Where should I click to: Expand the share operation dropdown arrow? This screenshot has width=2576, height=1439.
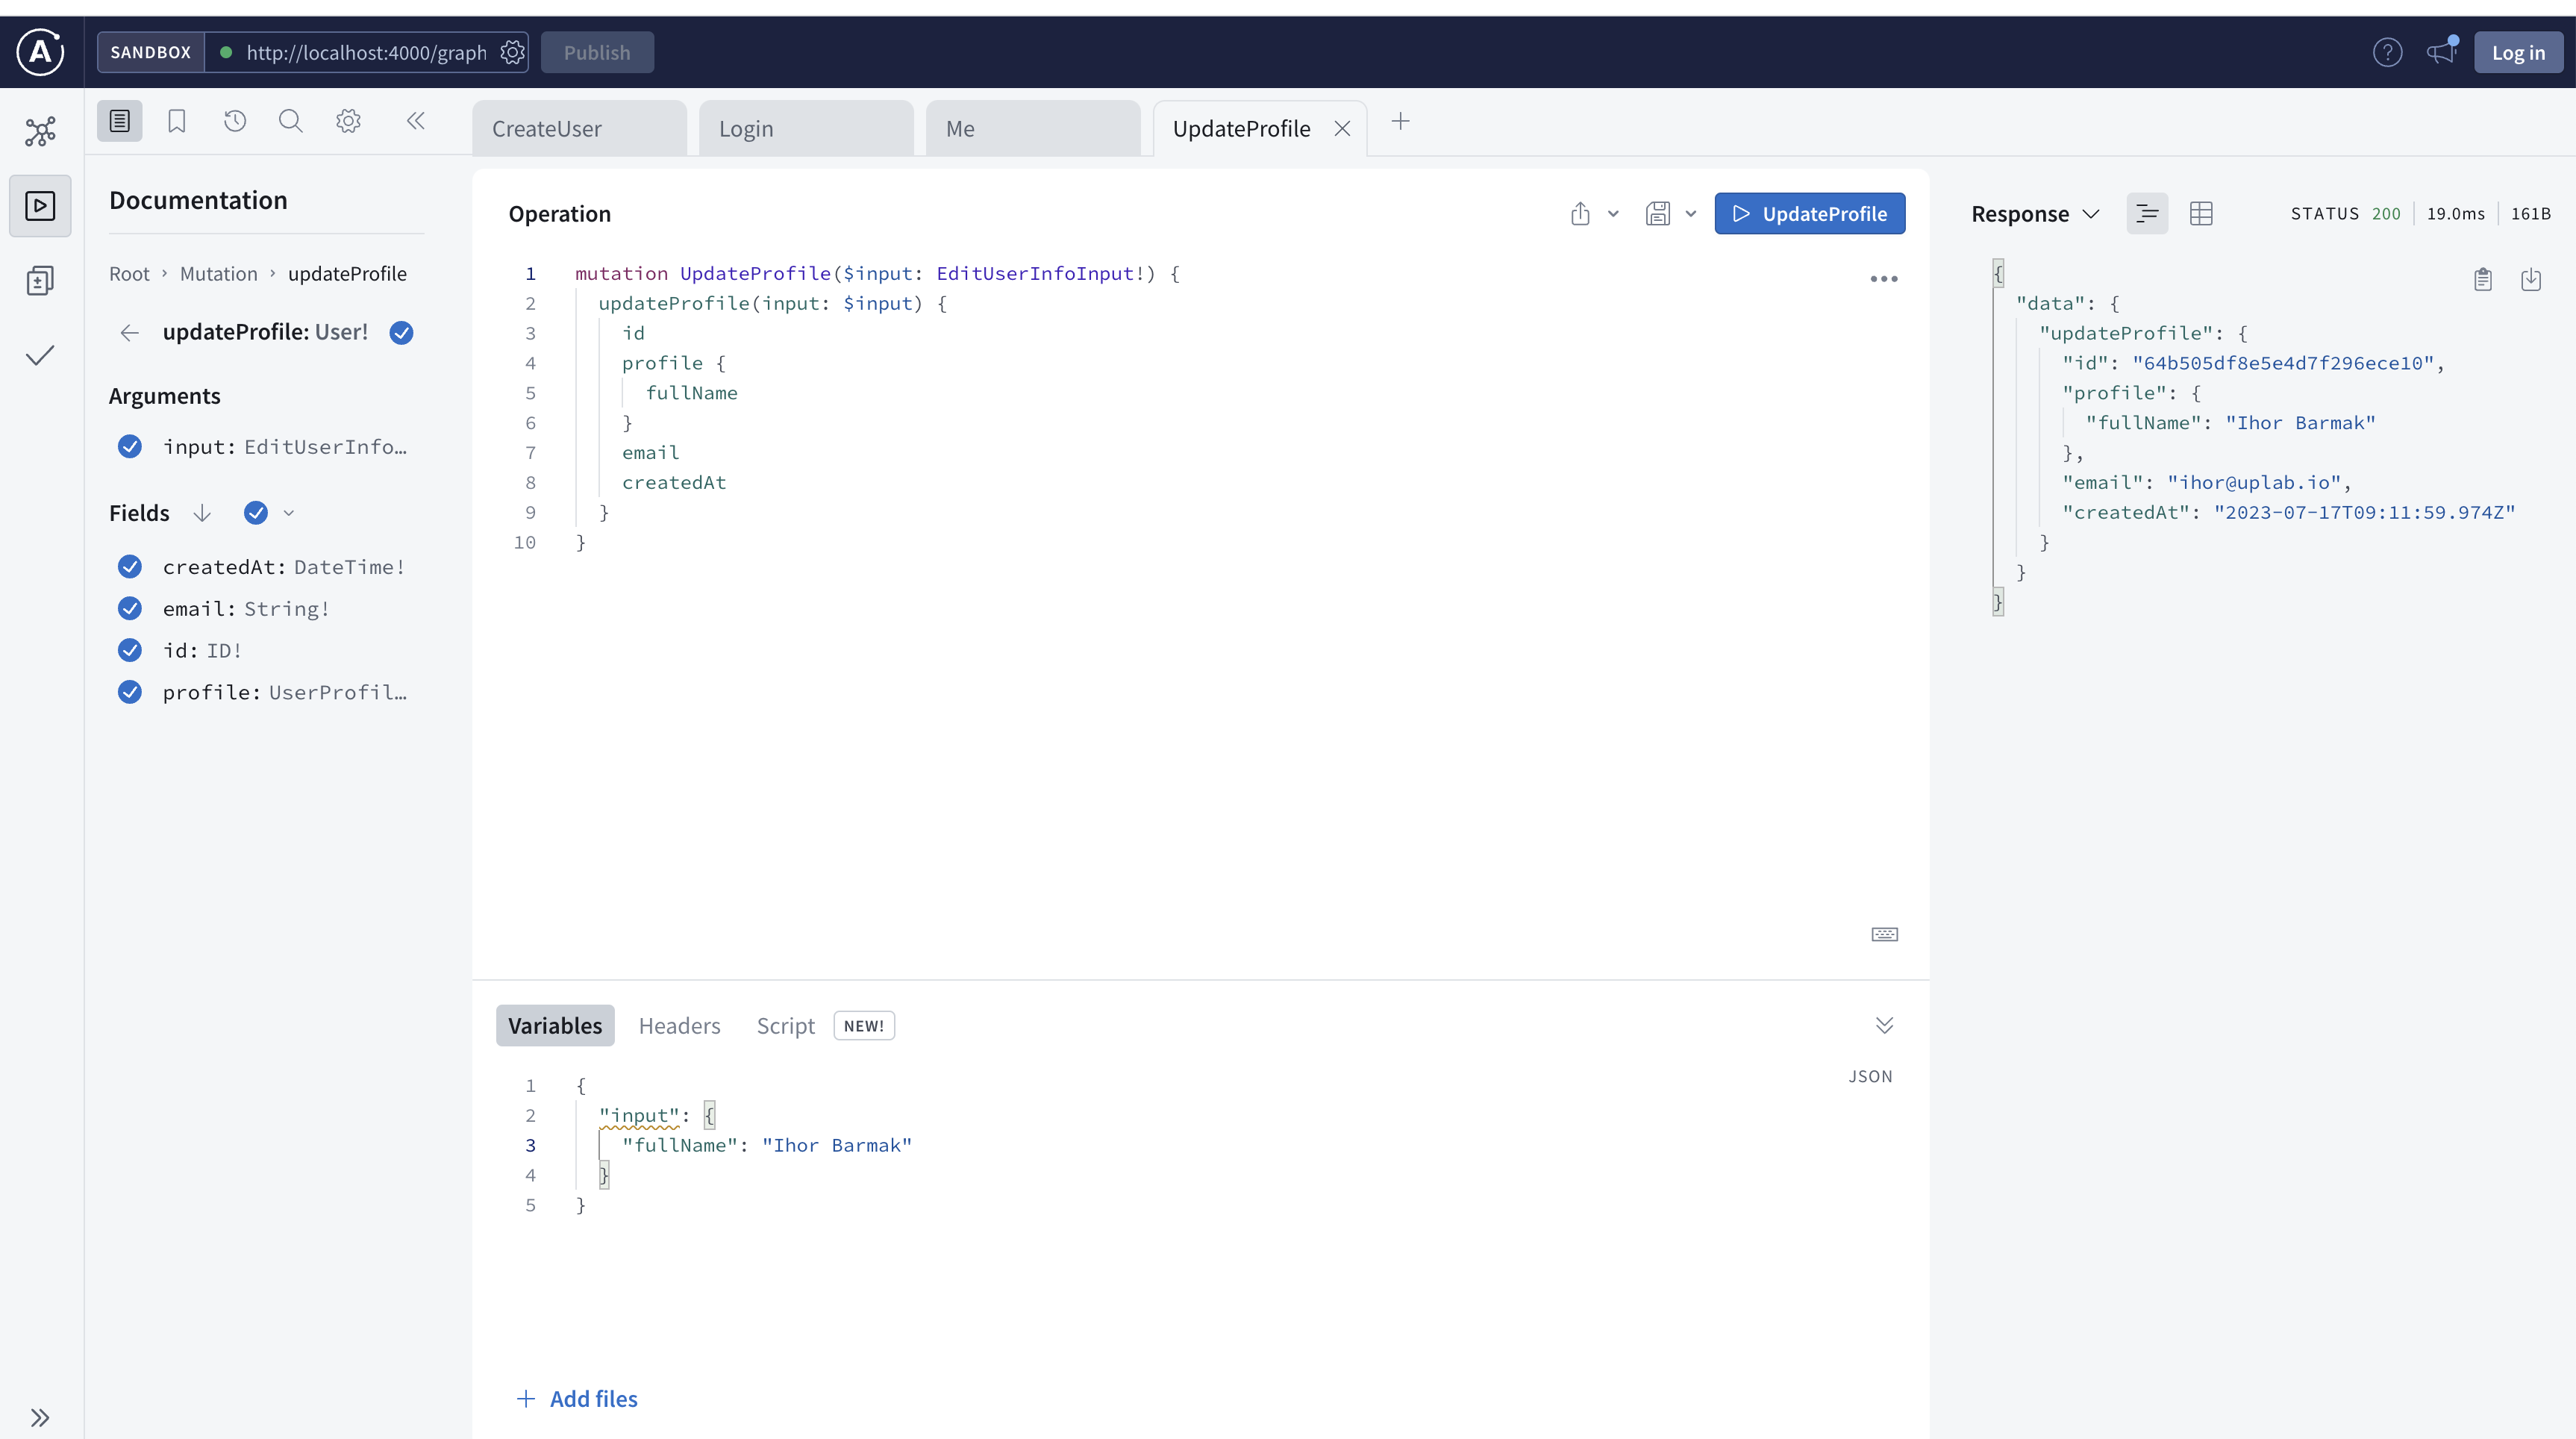[1613, 213]
